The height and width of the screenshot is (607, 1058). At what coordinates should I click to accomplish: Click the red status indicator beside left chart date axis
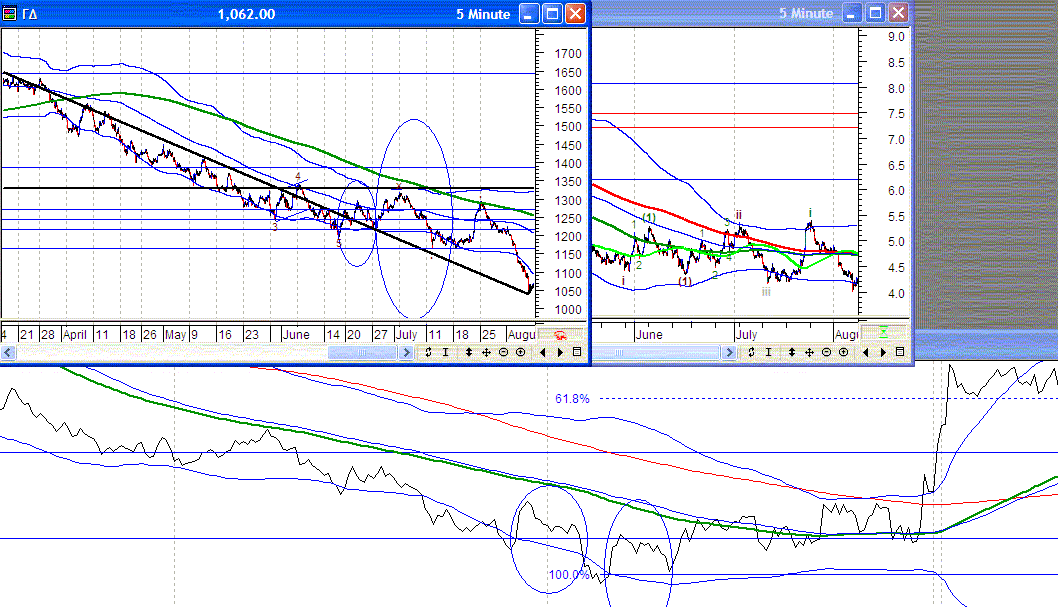coord(560,335)
